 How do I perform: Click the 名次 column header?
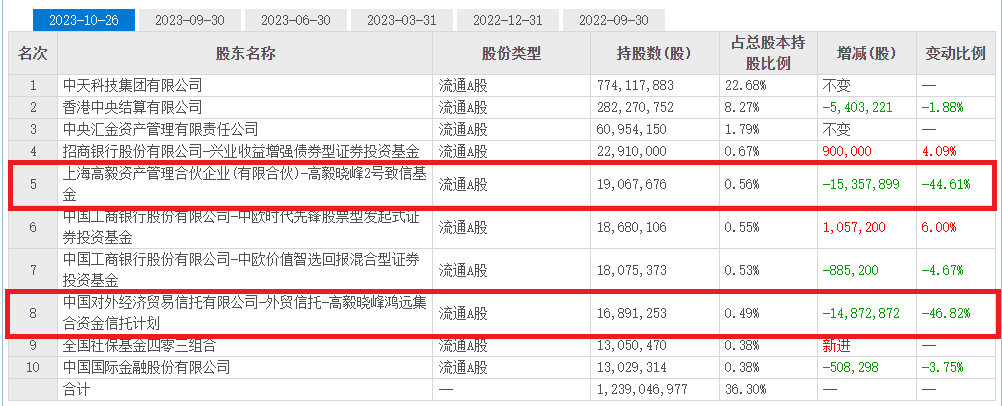(x=33, y=54)
